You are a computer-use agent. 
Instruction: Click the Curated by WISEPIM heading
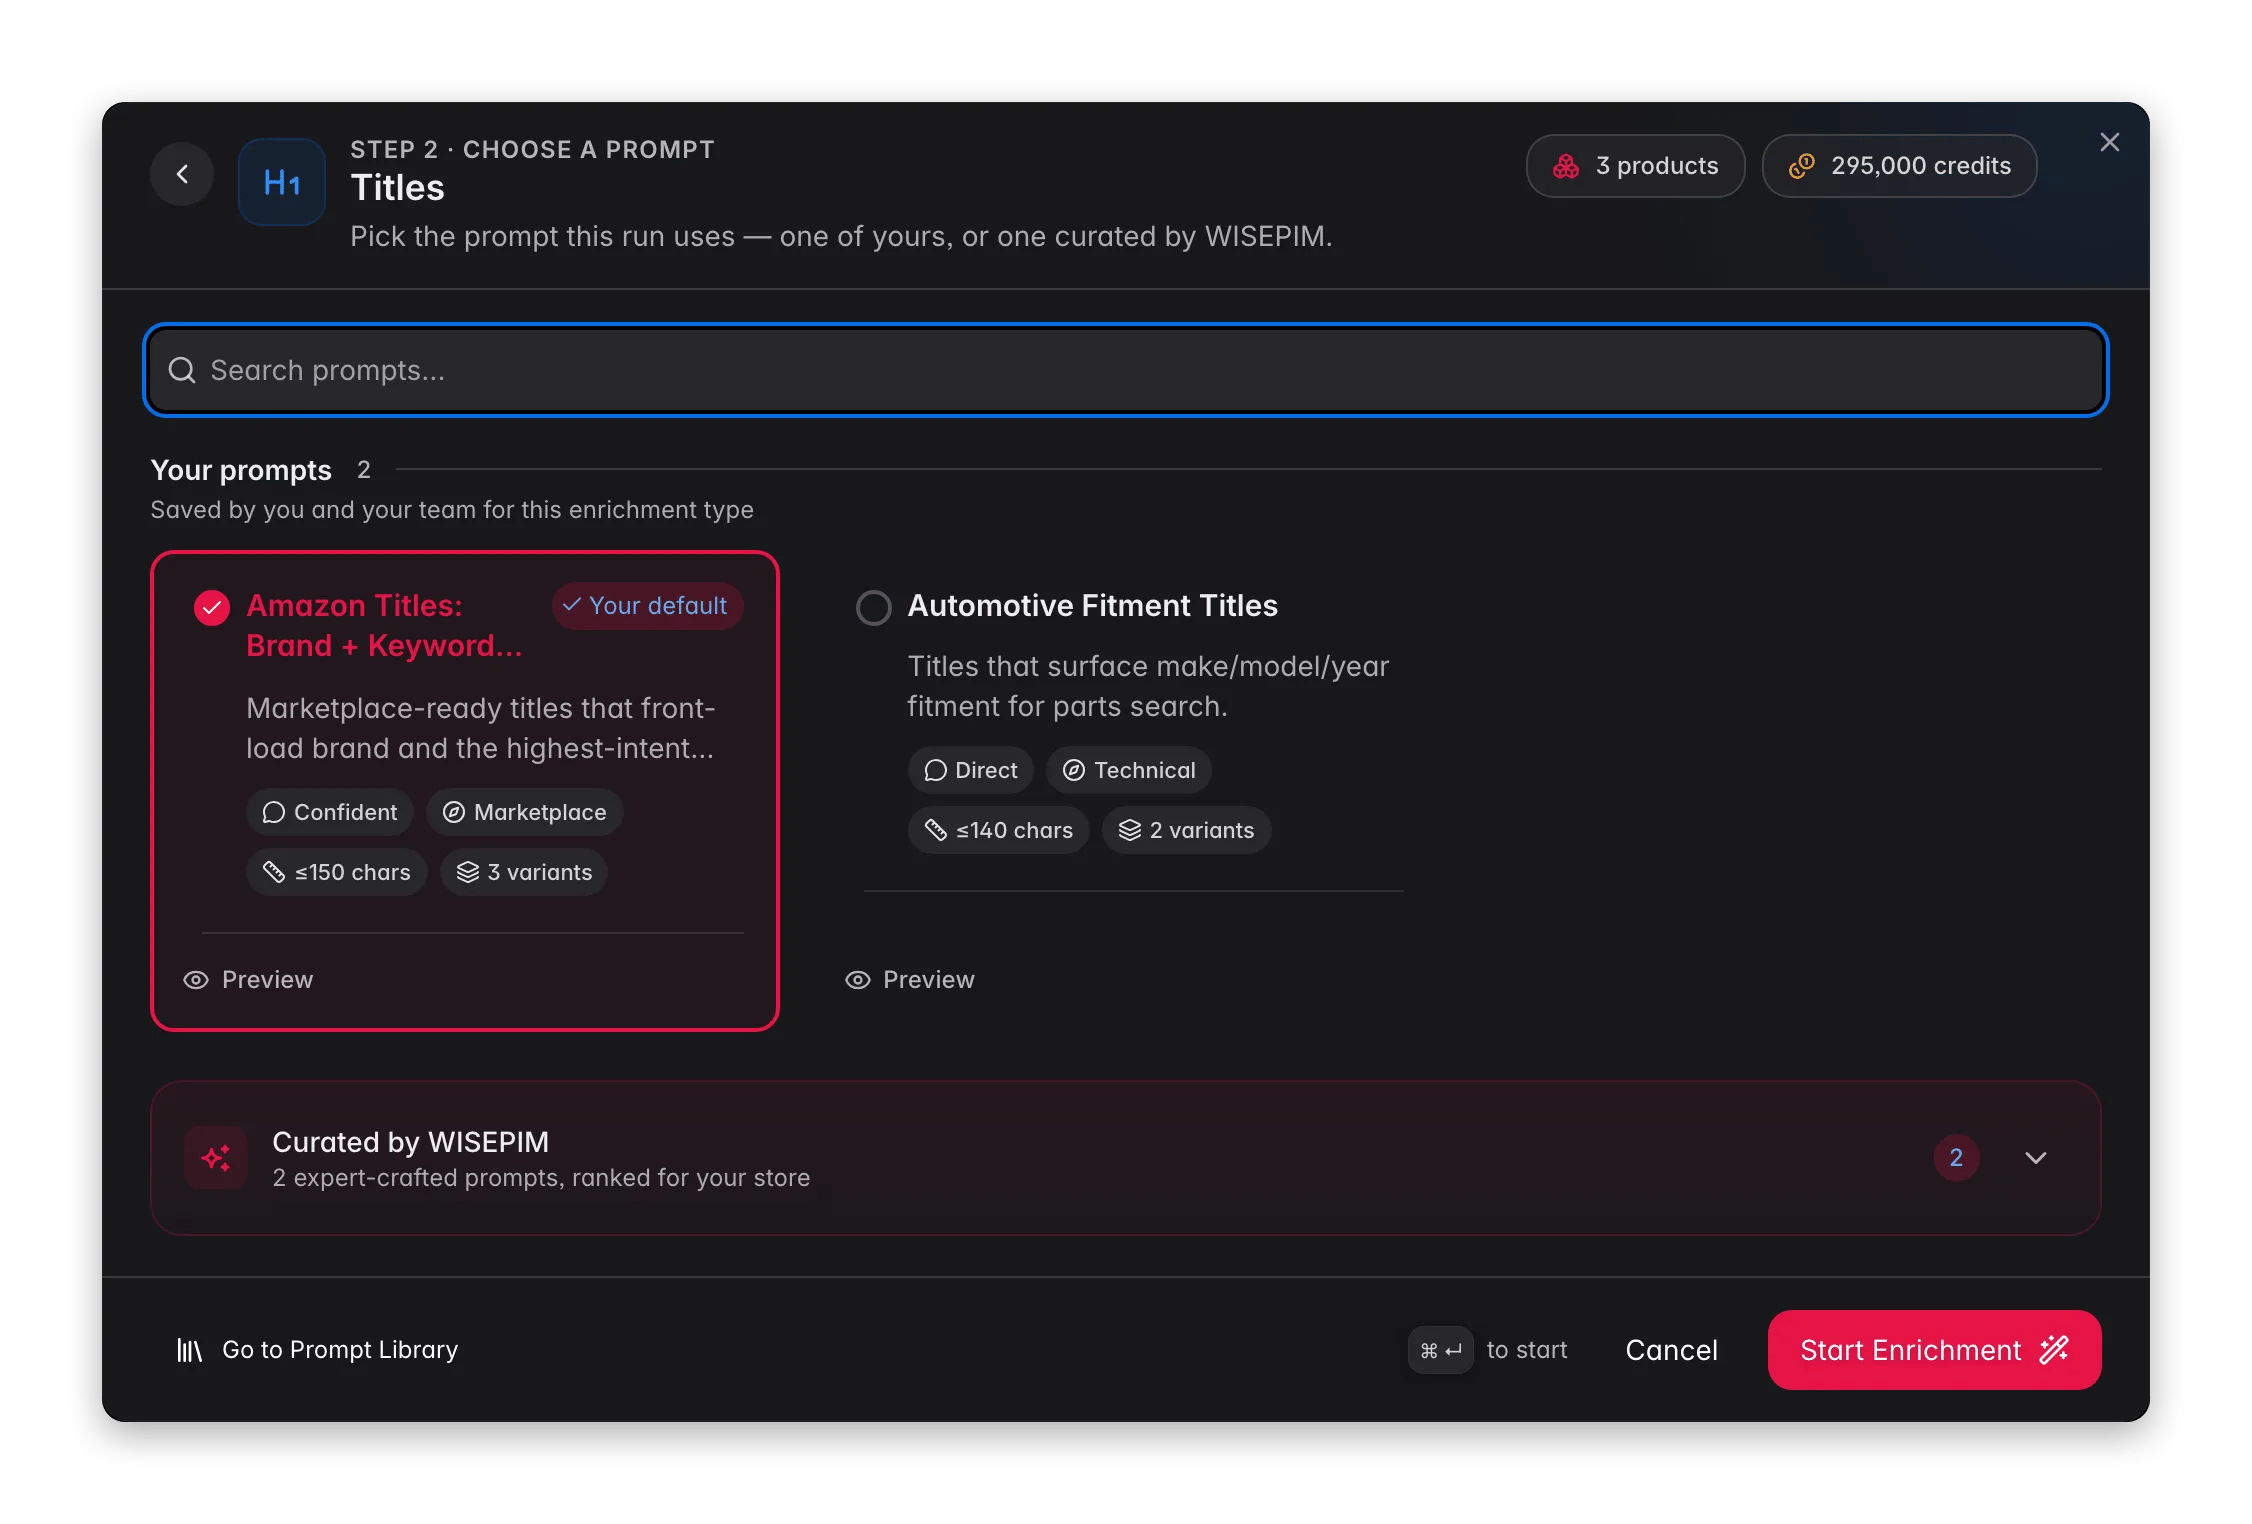(411, 1142)
